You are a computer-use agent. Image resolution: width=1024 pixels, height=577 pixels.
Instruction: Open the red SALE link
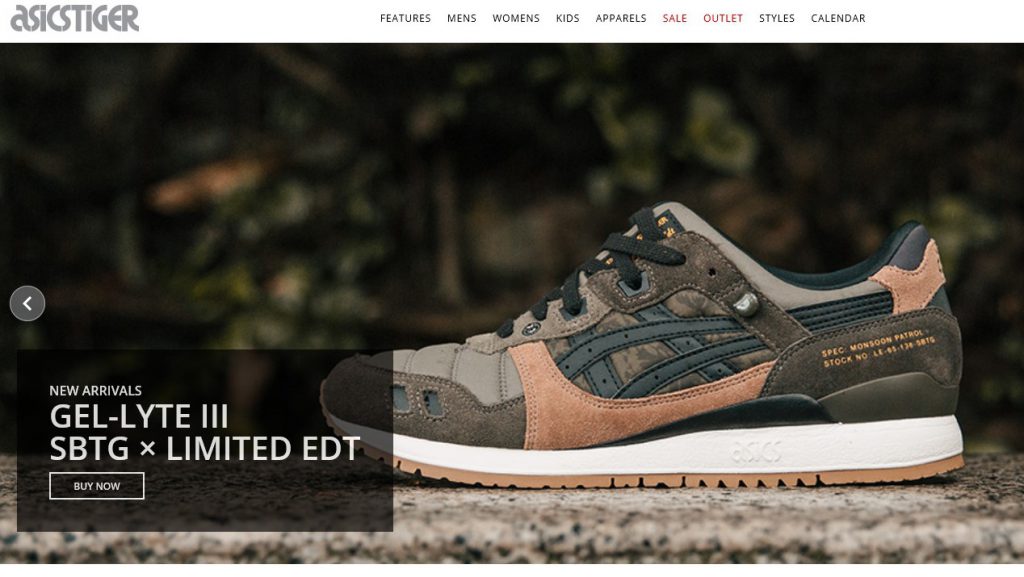675,18
